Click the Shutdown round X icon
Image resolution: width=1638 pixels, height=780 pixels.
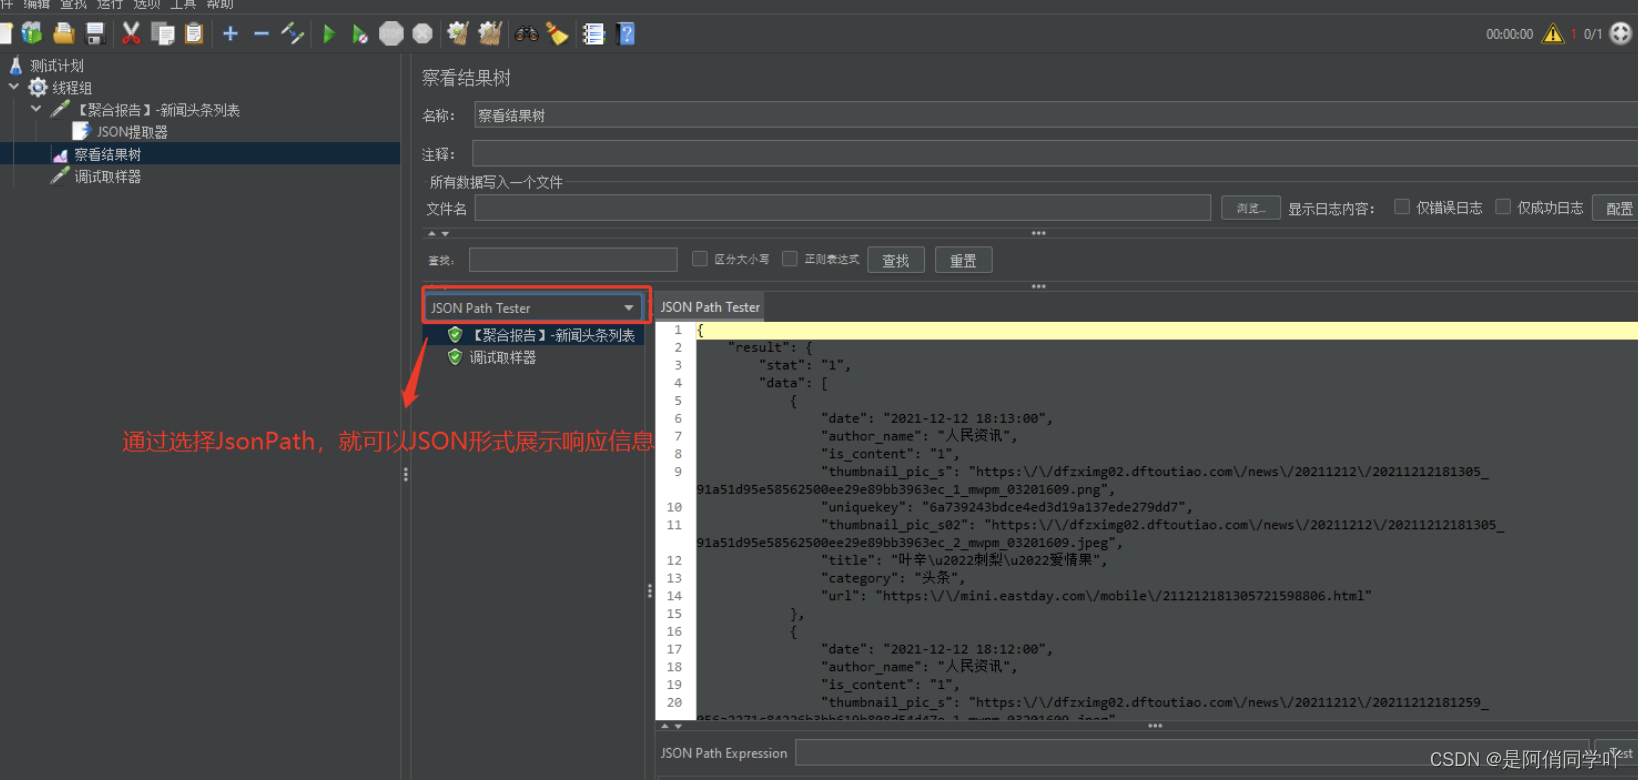coord(423,34)
